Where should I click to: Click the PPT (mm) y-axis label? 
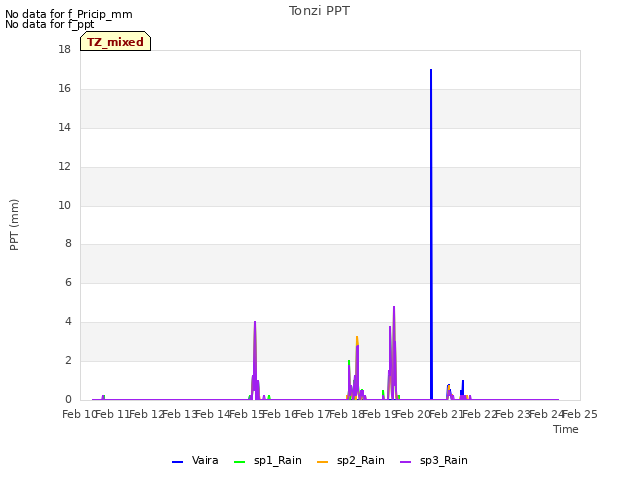tap(14, 225)
